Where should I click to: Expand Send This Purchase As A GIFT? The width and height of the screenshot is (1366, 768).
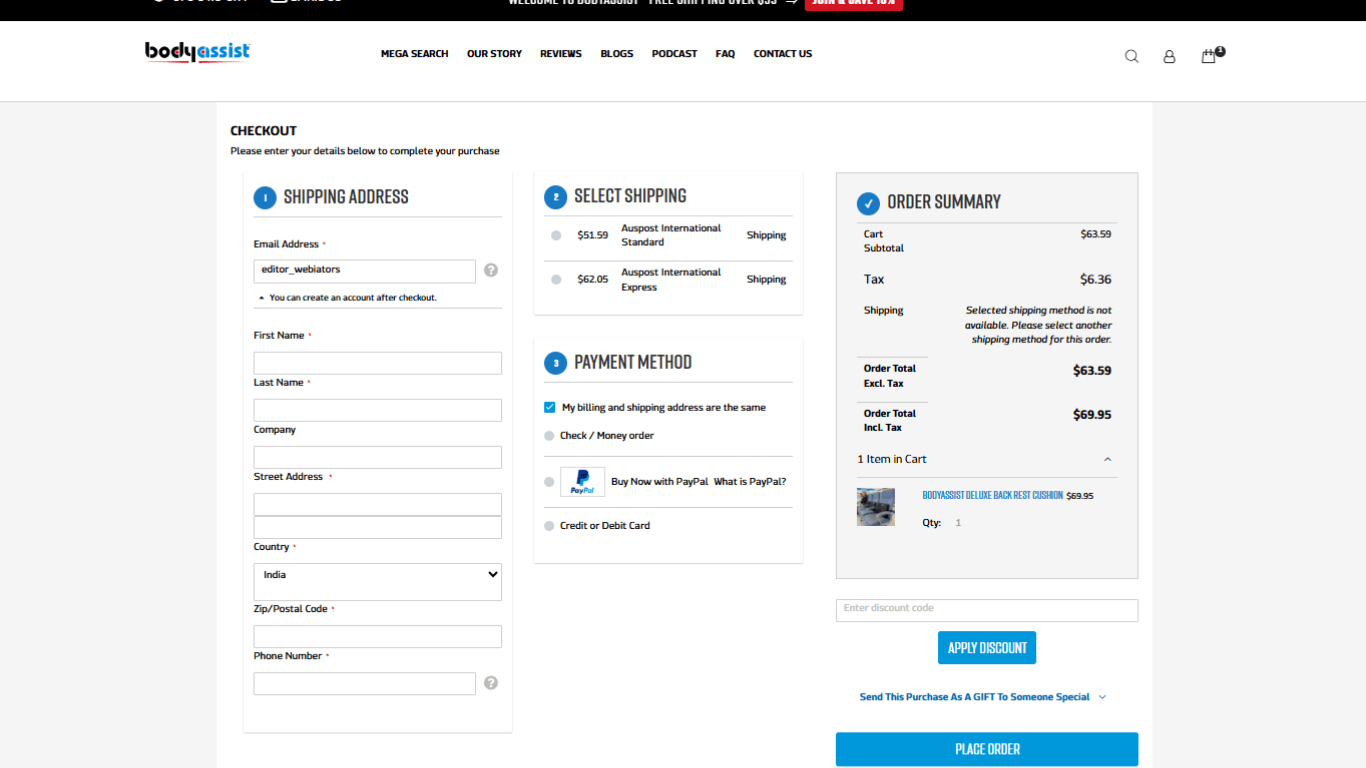[983, 697]
